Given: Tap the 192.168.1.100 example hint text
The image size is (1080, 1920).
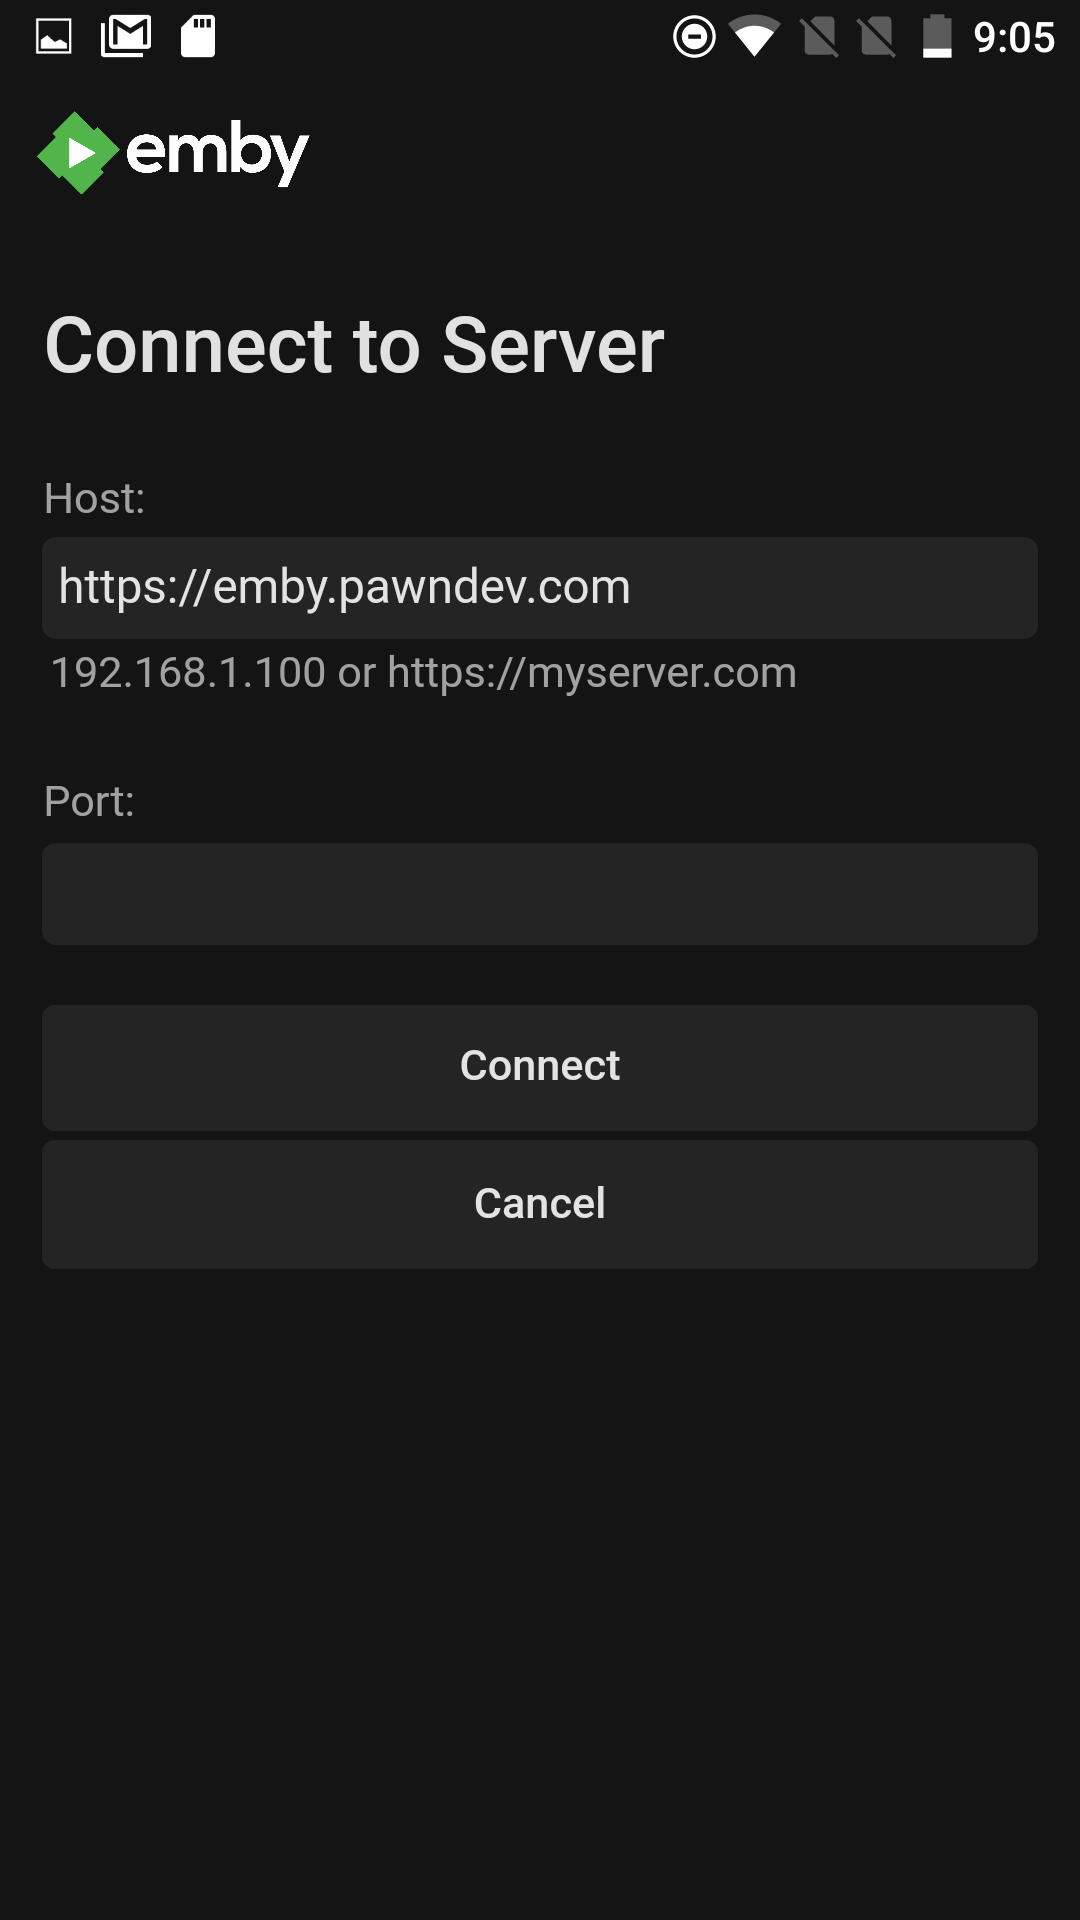Looking at the screenshot, I should coord(188,672).
